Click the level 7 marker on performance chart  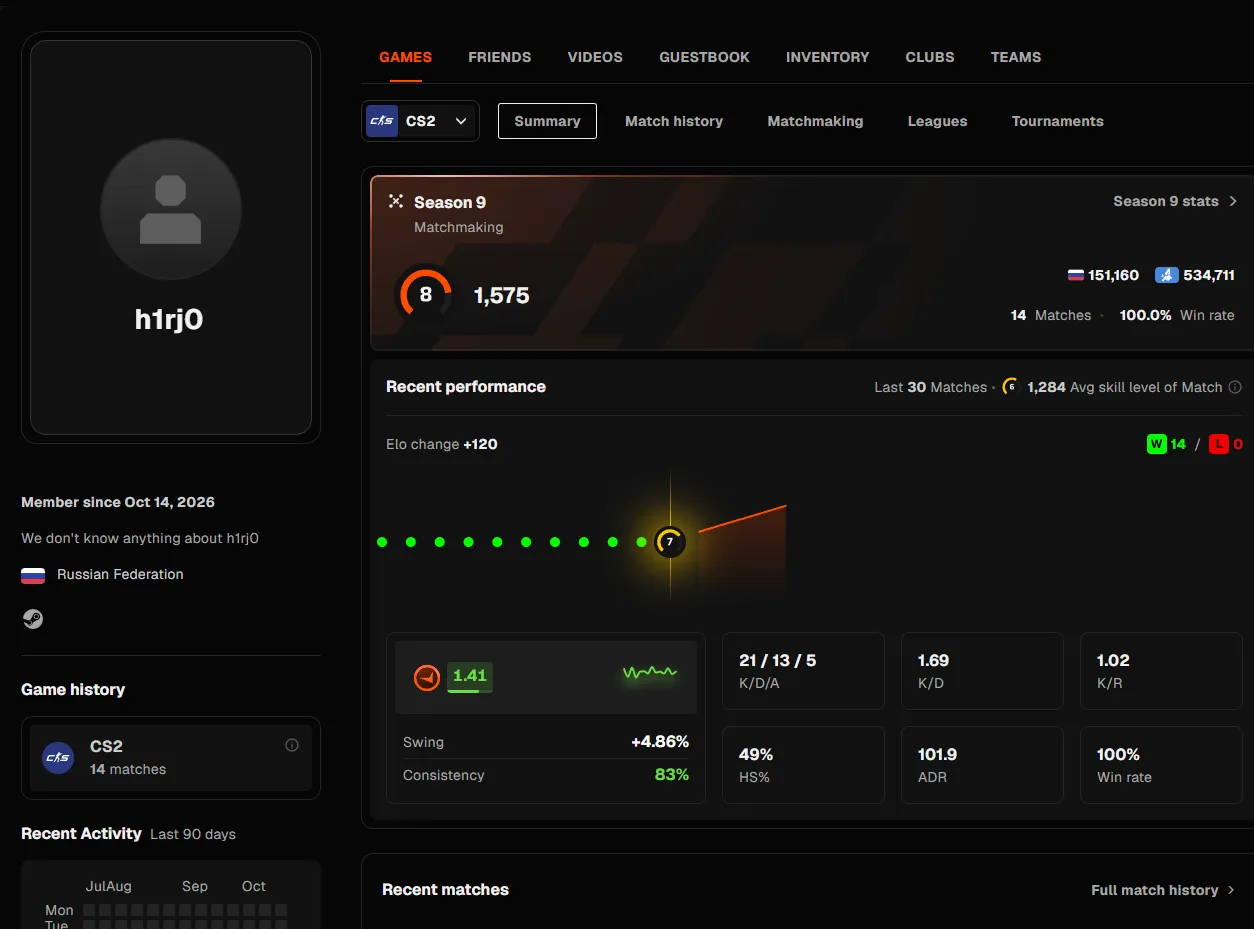click(x=670, y=542)
